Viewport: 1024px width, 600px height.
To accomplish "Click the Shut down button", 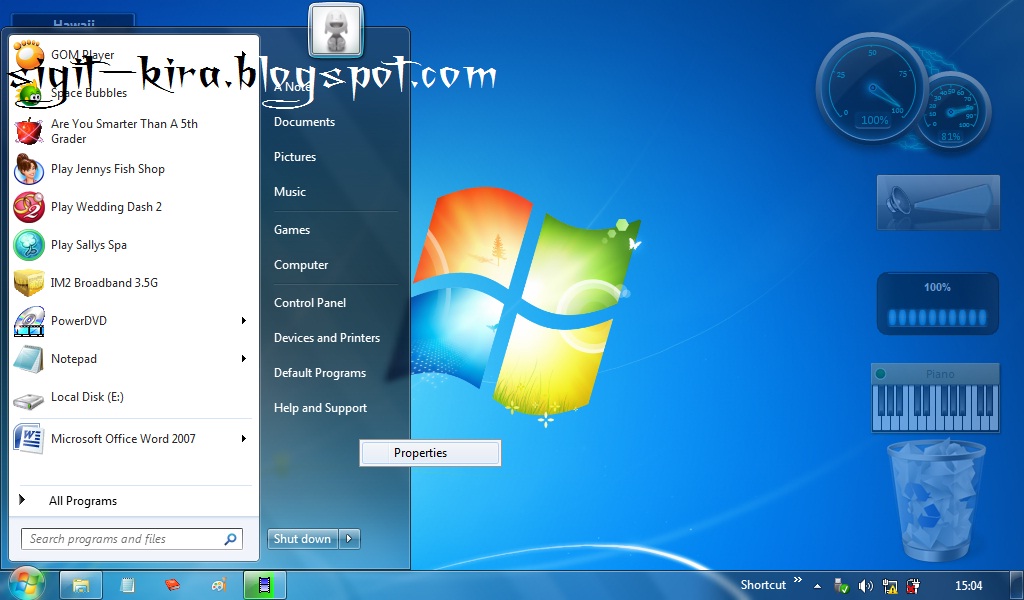I will (303, 539).
